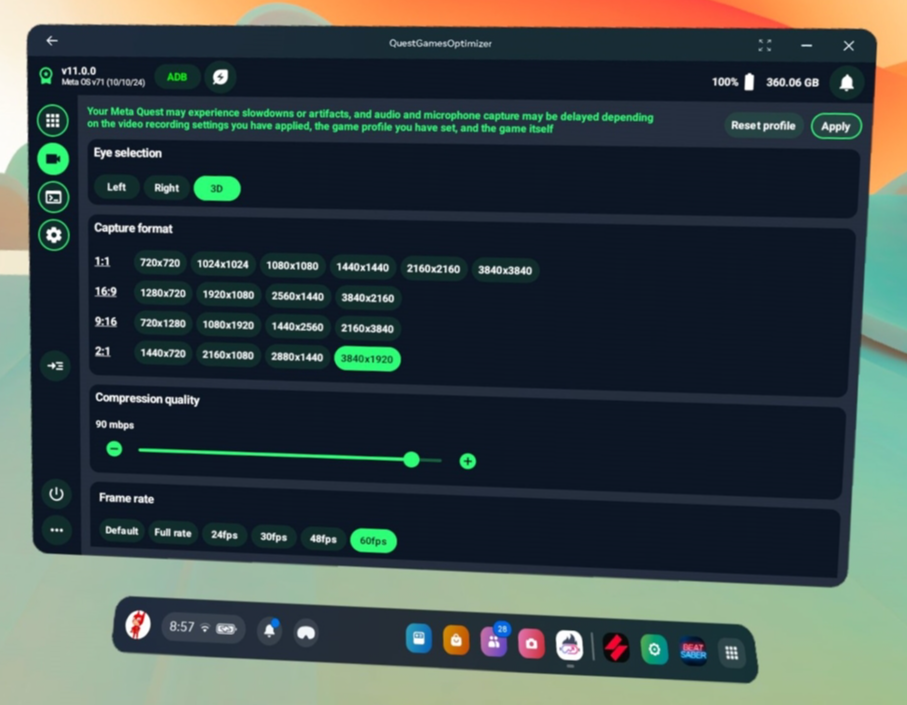Apply the video capture settings
Viewport: 907px width, 705px height.
coord(836,127)
